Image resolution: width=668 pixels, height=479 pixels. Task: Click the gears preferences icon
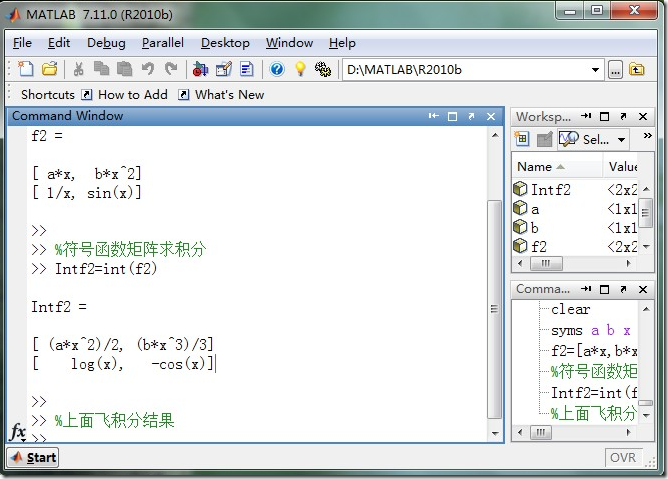(x=323, y=69)
